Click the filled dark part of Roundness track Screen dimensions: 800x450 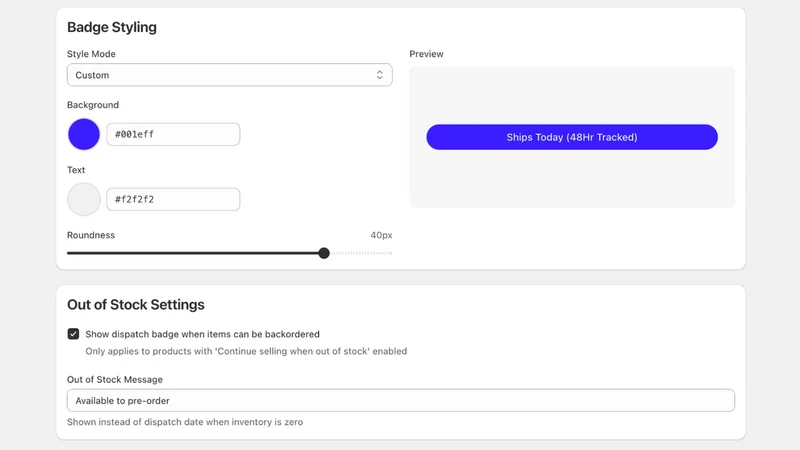coord(193,253)
